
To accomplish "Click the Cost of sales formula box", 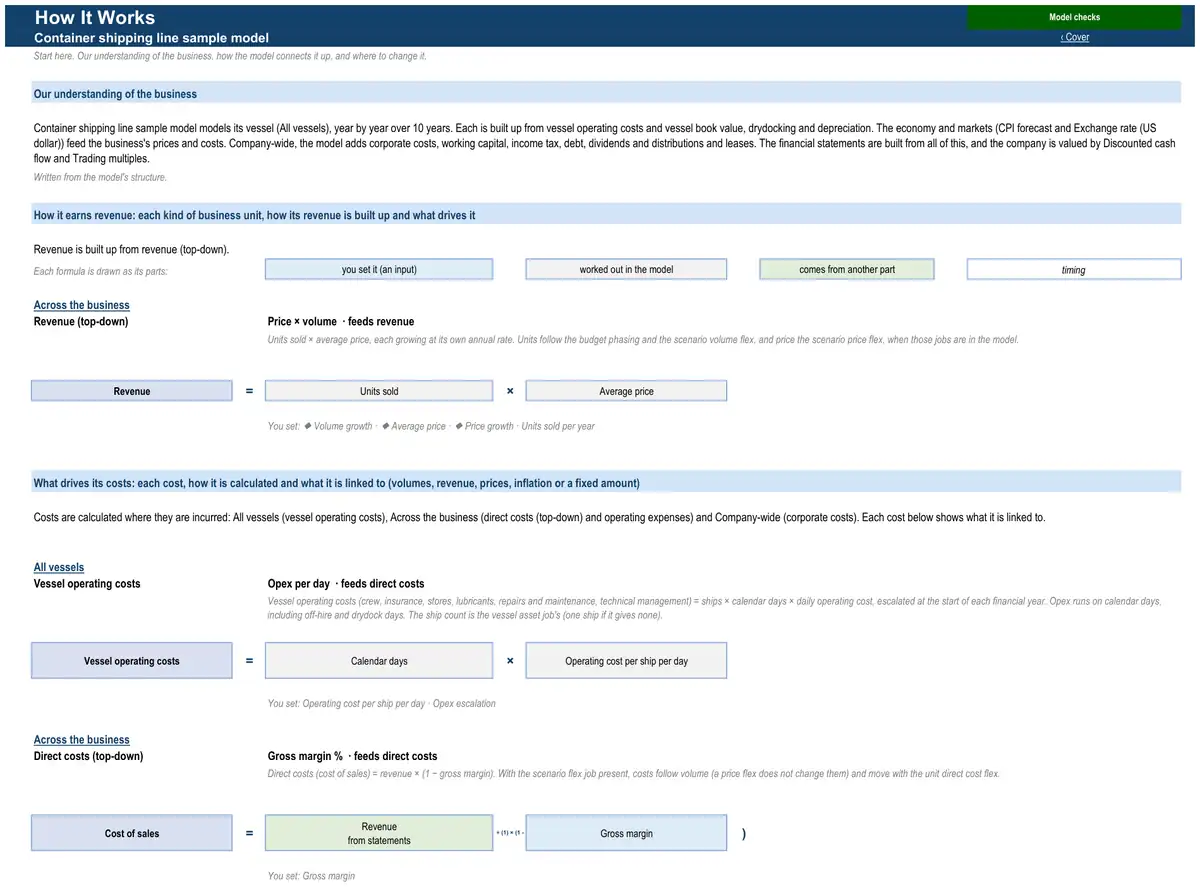I will click(x=132, y=833).
